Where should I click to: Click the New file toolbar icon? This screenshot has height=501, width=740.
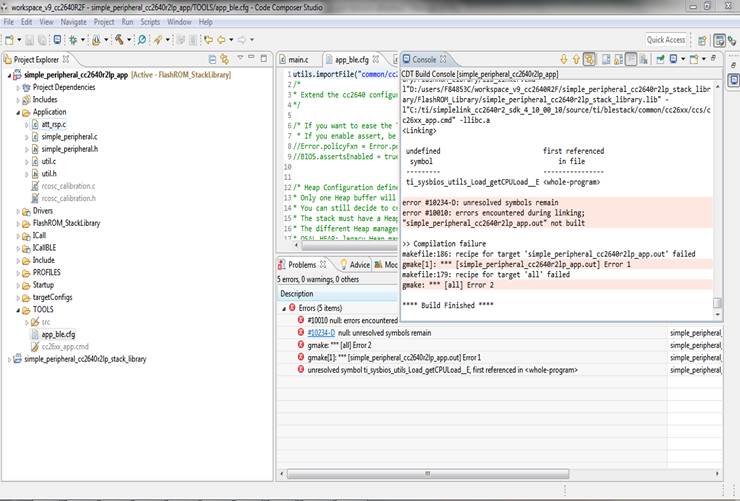click(x=9, y=40)
